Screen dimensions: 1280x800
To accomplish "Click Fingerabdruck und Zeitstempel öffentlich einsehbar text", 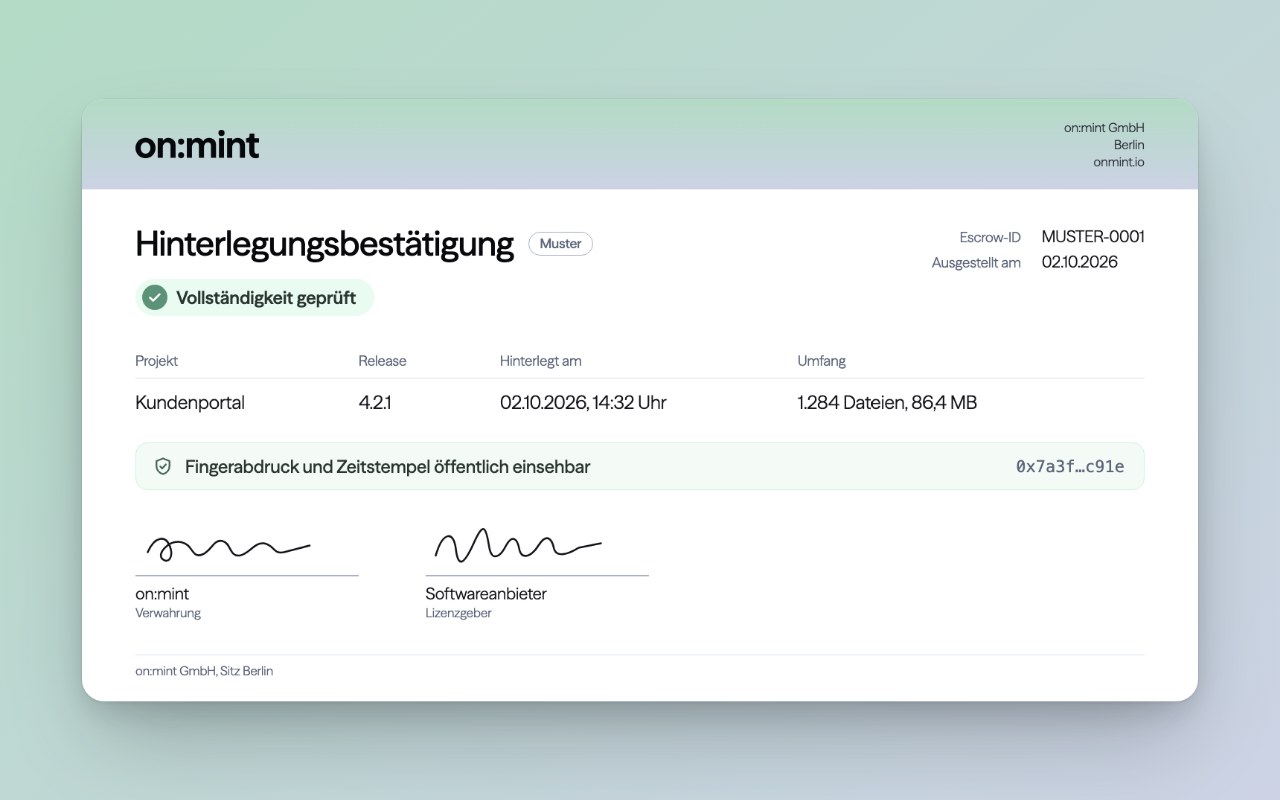I will pyautogui.click(x=387, y=467).
